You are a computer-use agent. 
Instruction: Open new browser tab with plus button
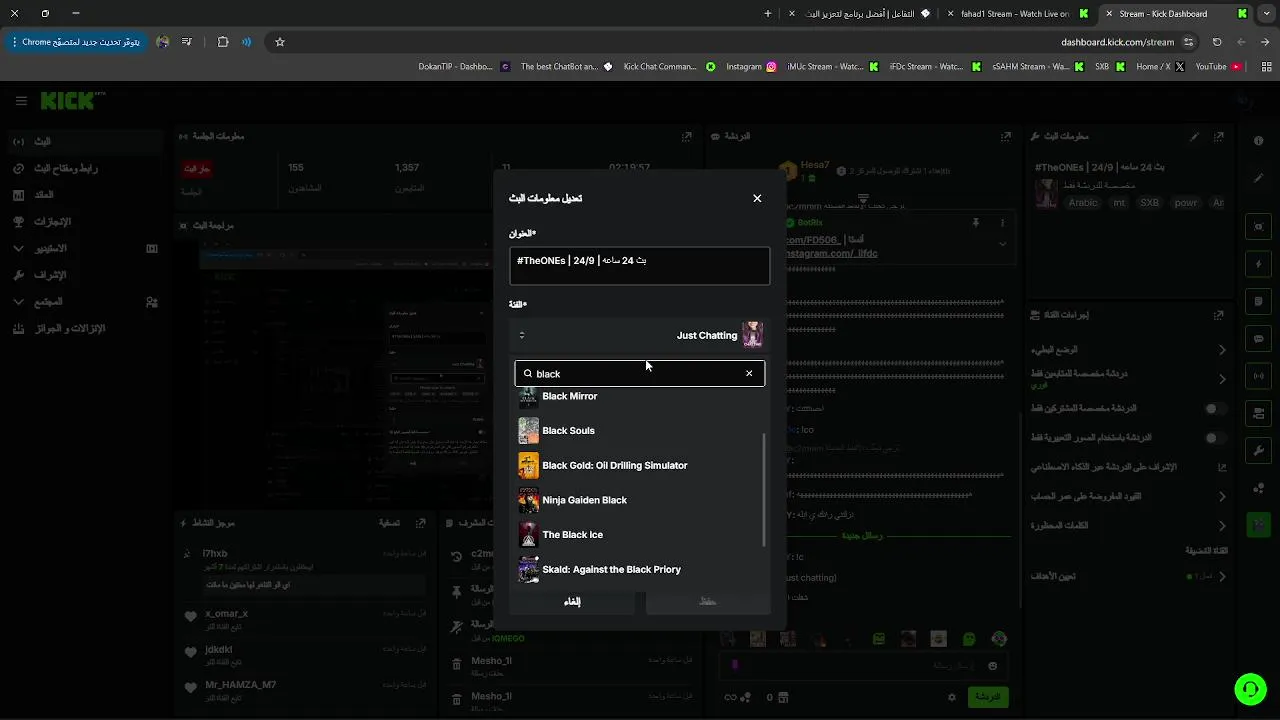[x=767, y=14]
